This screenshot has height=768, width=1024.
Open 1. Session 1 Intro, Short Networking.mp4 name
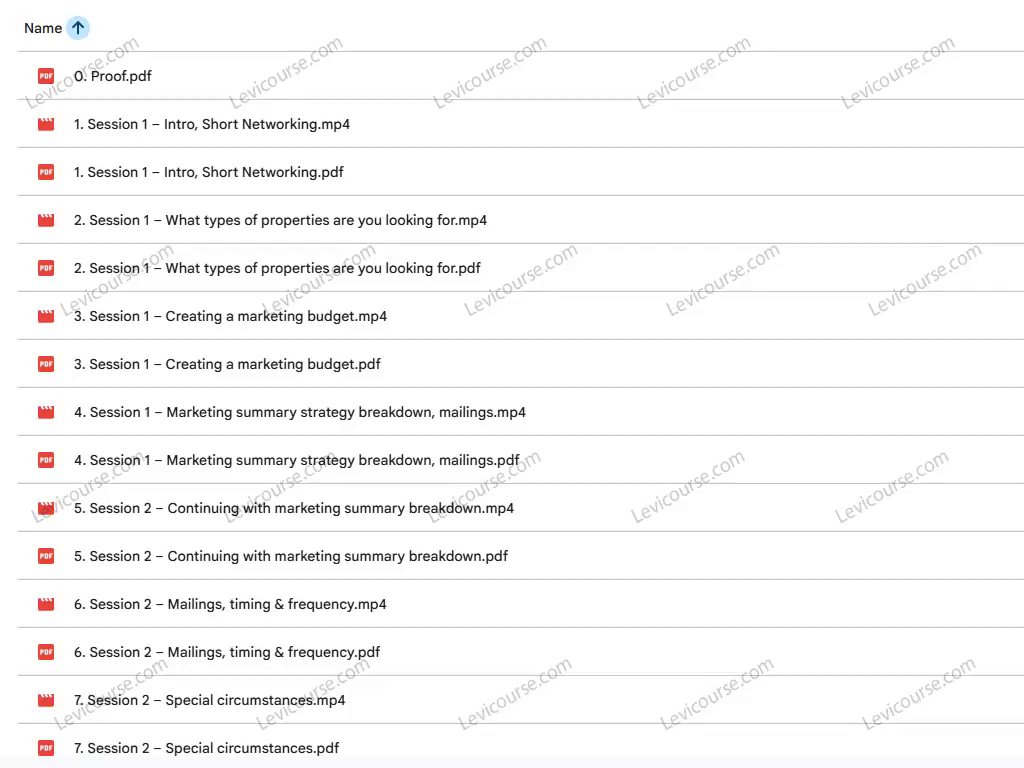click(x=212, y=124)
